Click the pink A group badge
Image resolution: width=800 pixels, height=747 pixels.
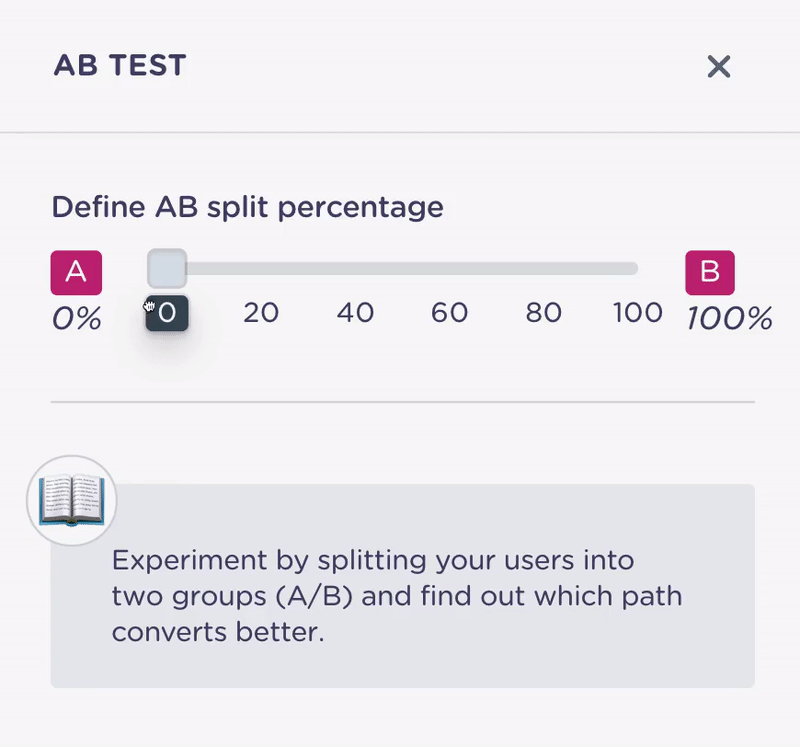(x=76, y=272)
